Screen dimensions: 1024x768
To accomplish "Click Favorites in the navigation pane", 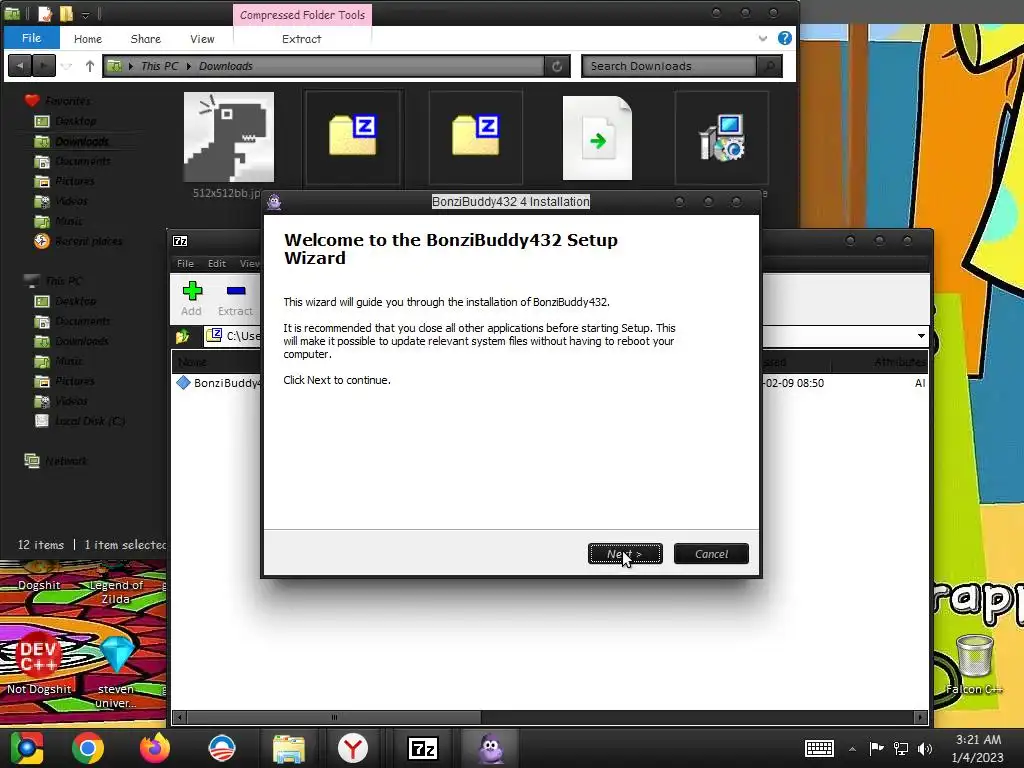I will [x=67, y=101].
